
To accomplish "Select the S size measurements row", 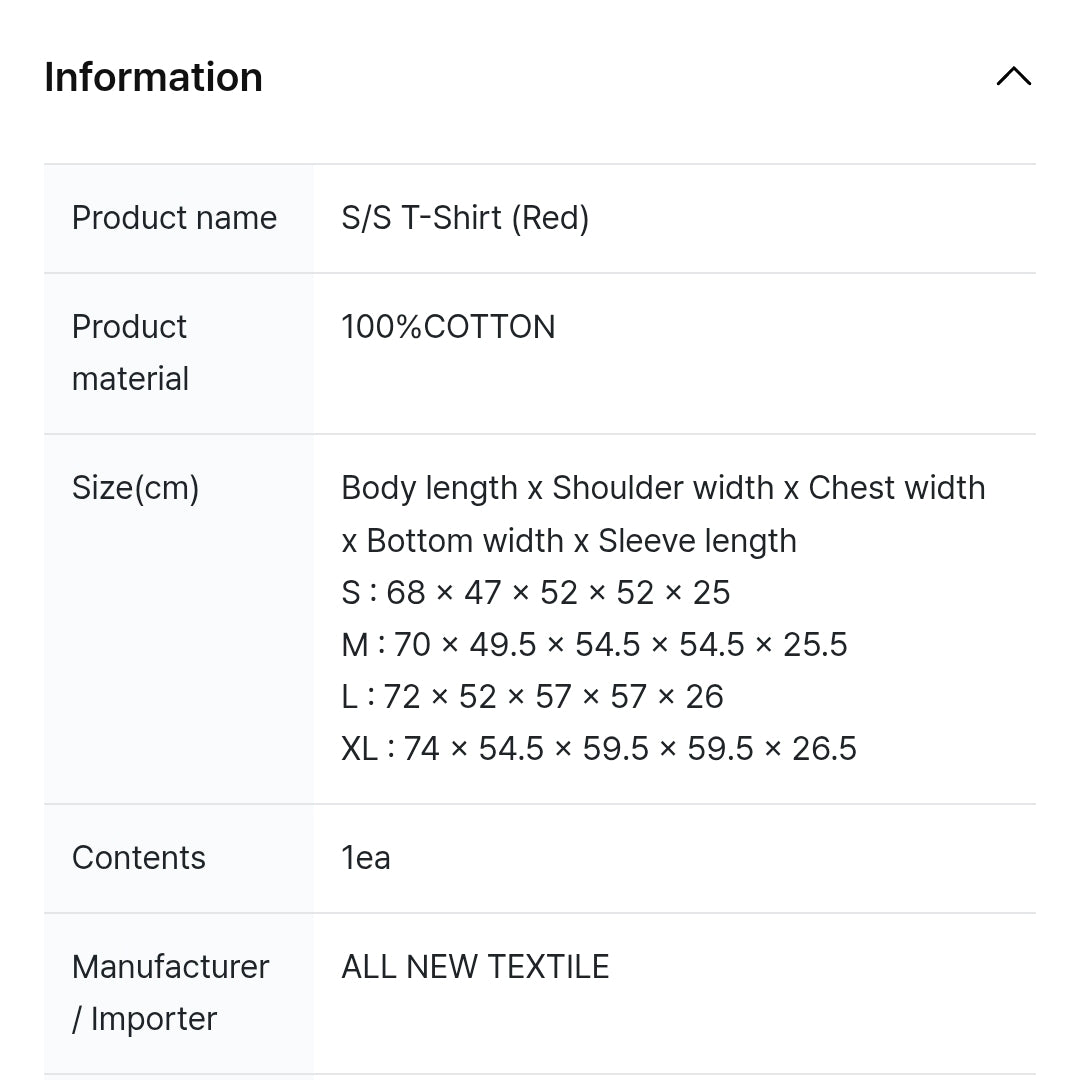I will click(x=535, y=592).
